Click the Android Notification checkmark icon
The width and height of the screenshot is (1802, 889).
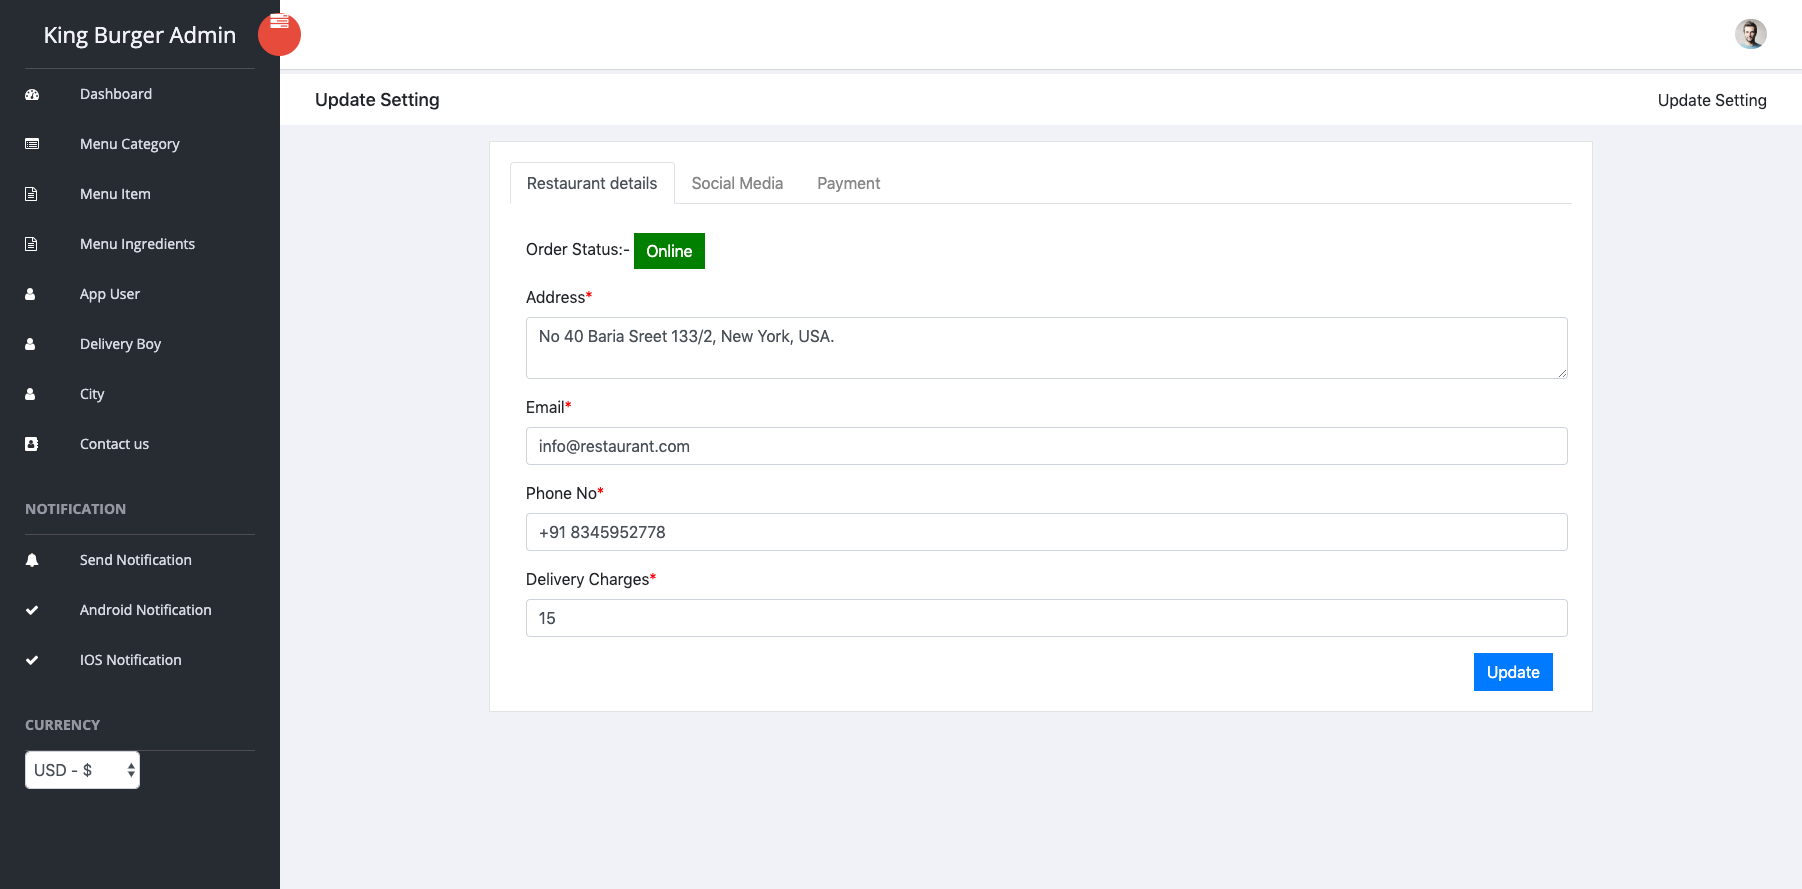[32, 610]
